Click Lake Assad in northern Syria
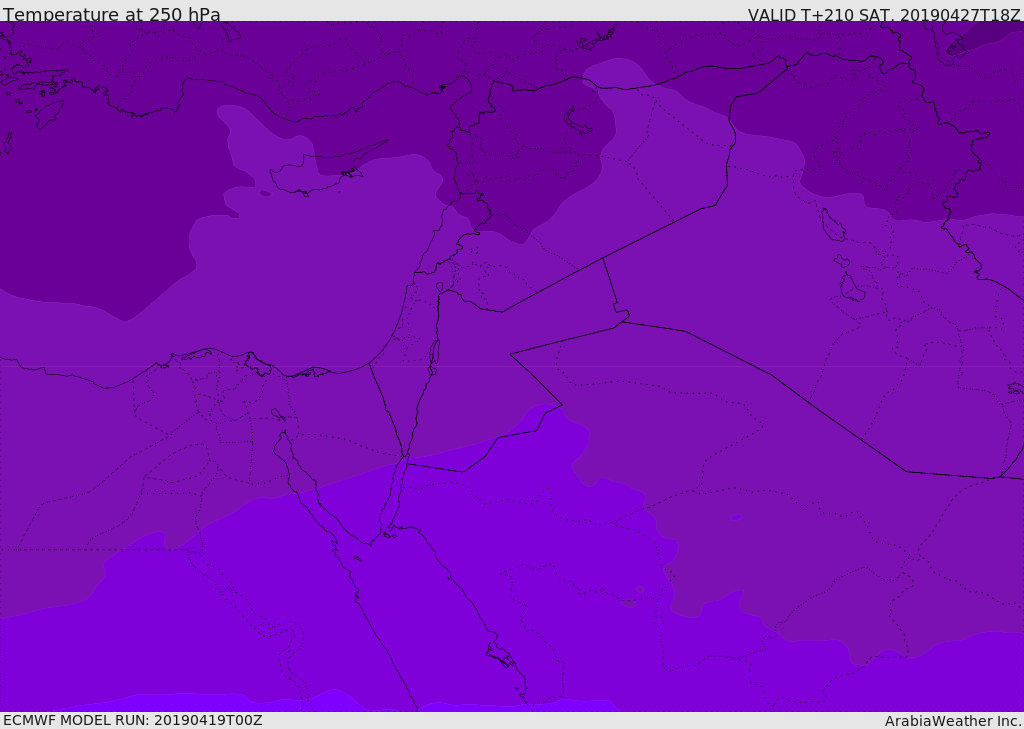The width and height of the screenshot is (1024, 729). point(579,122)
